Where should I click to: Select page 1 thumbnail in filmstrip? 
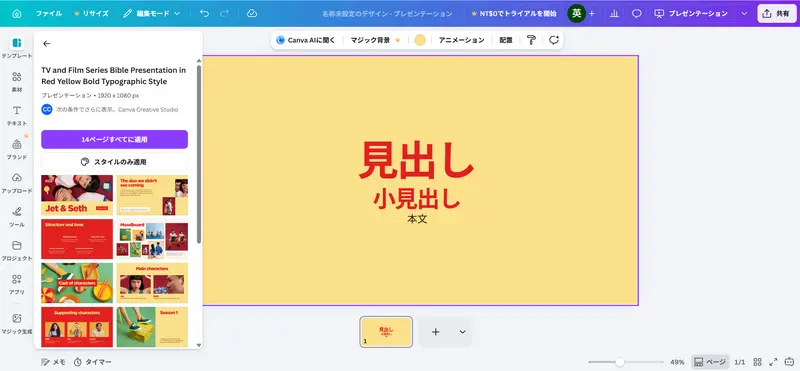pos(386,332)
